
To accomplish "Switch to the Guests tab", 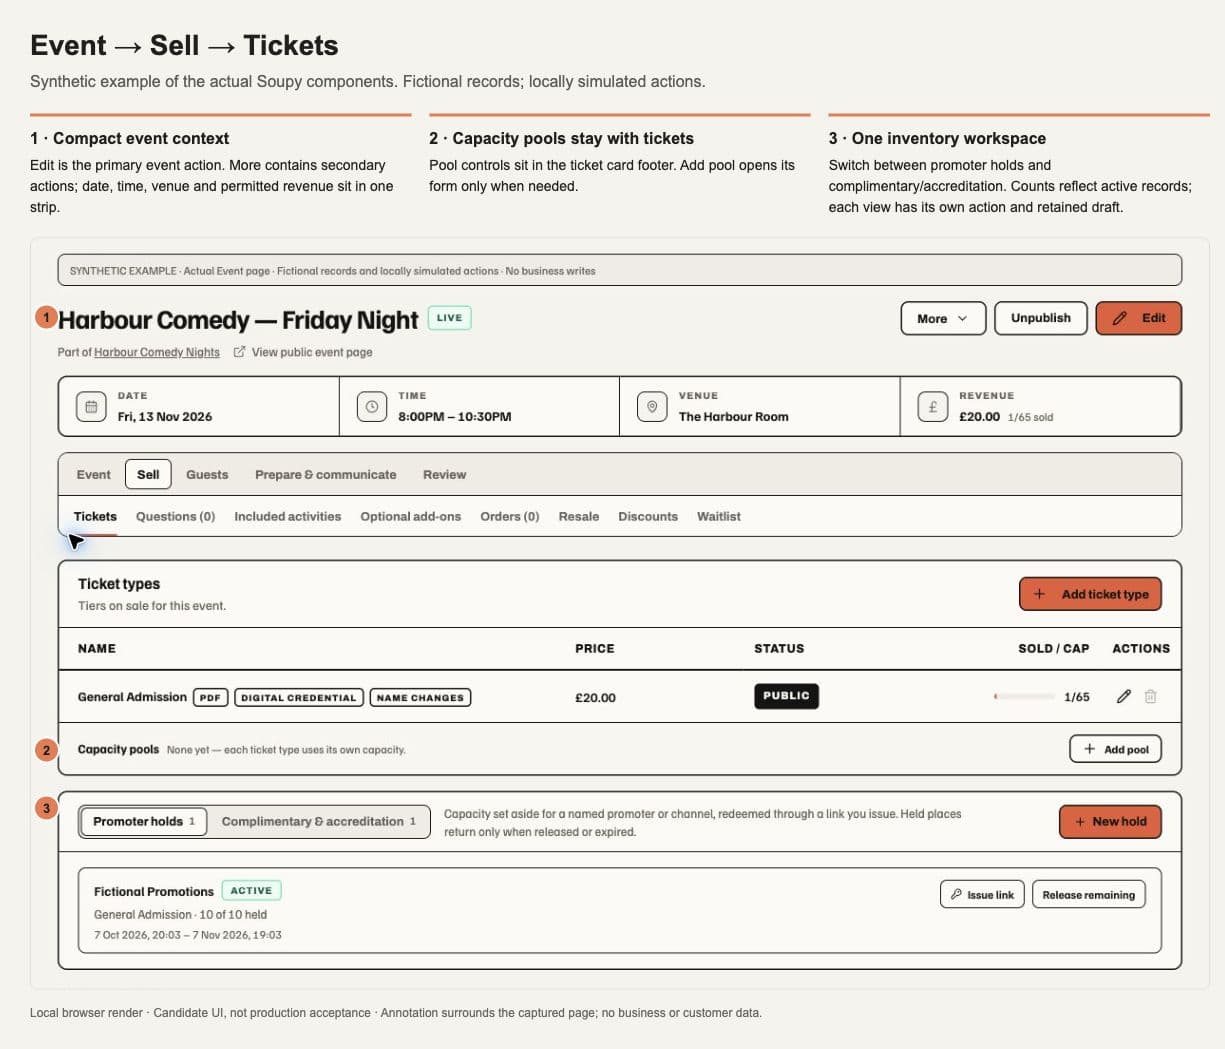I will pyautogui.click(x=207, y=475).
